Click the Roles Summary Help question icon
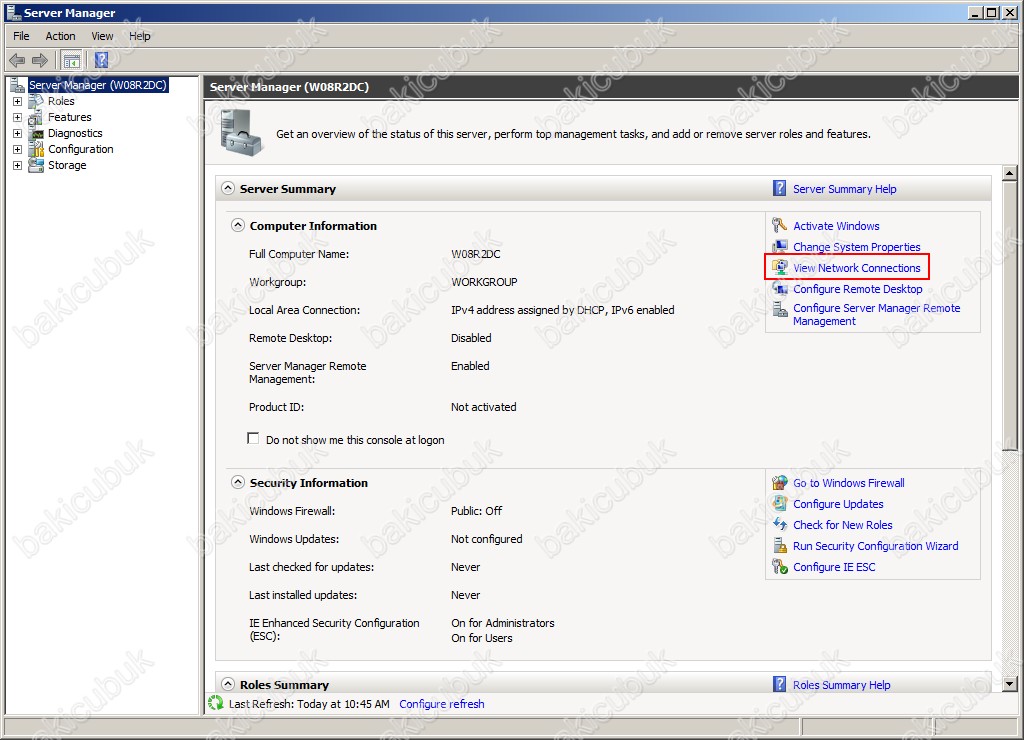The image size is (1024, 740). coord(779,684)
